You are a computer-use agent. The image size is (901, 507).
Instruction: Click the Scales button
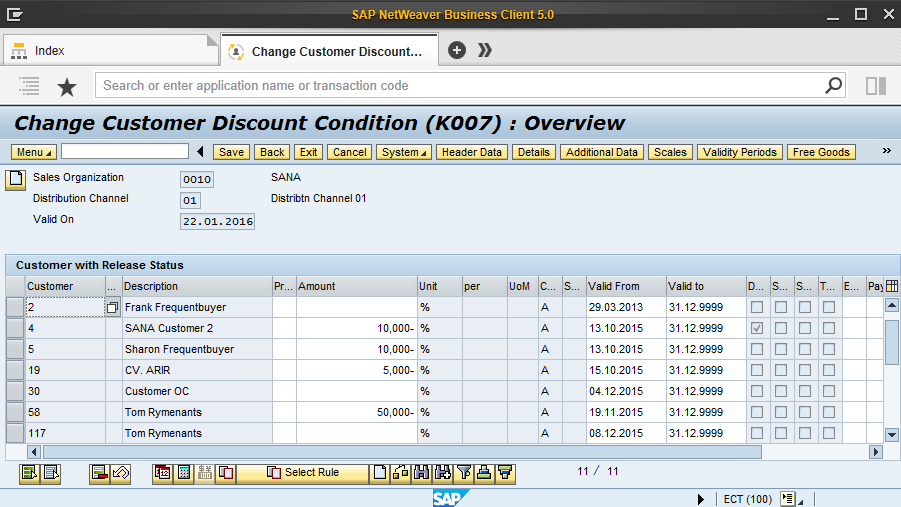[x=670, y=152]
